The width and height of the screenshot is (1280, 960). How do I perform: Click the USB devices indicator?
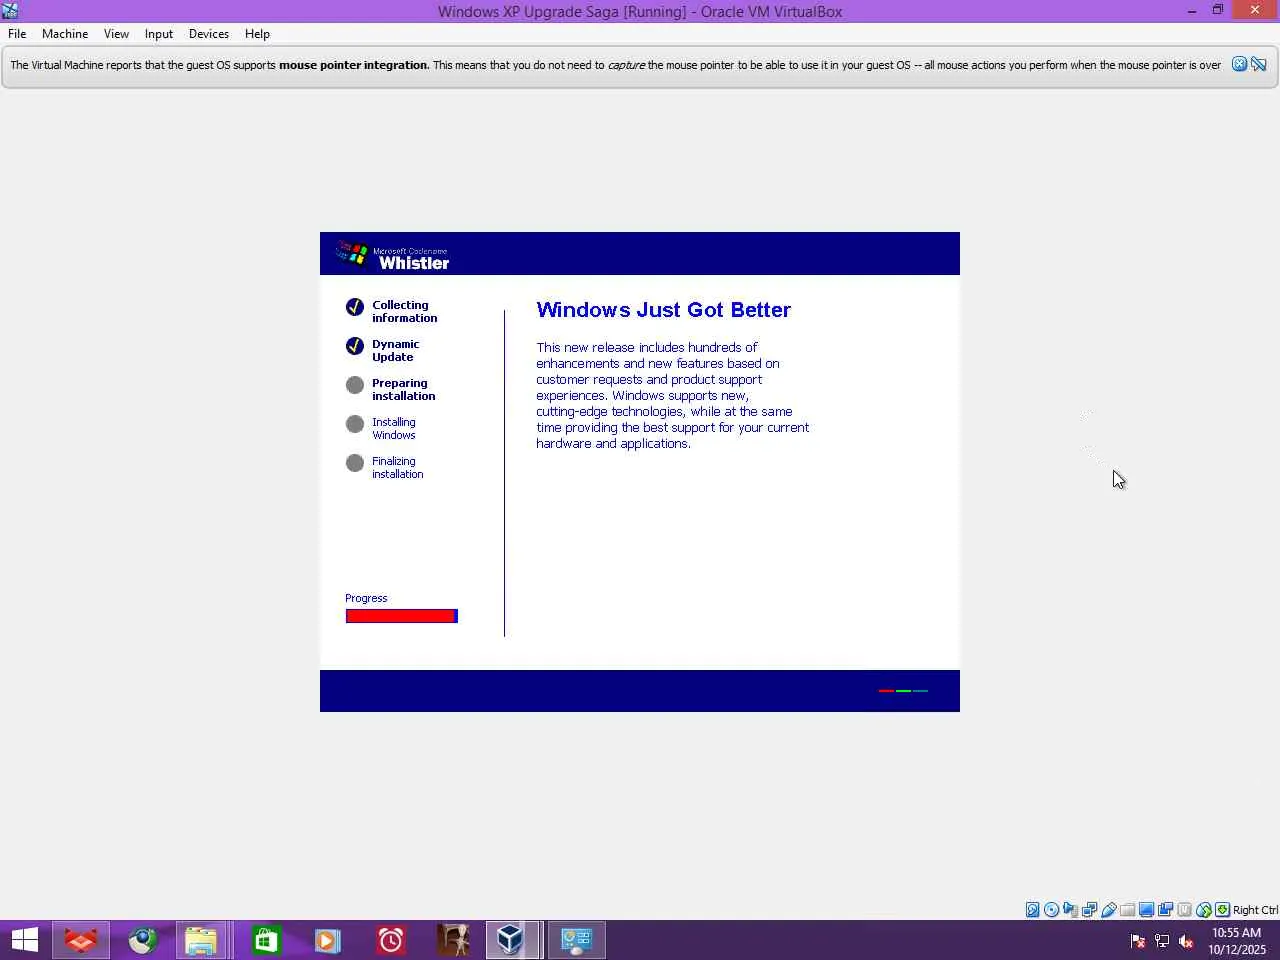[x=1109, y=910]
